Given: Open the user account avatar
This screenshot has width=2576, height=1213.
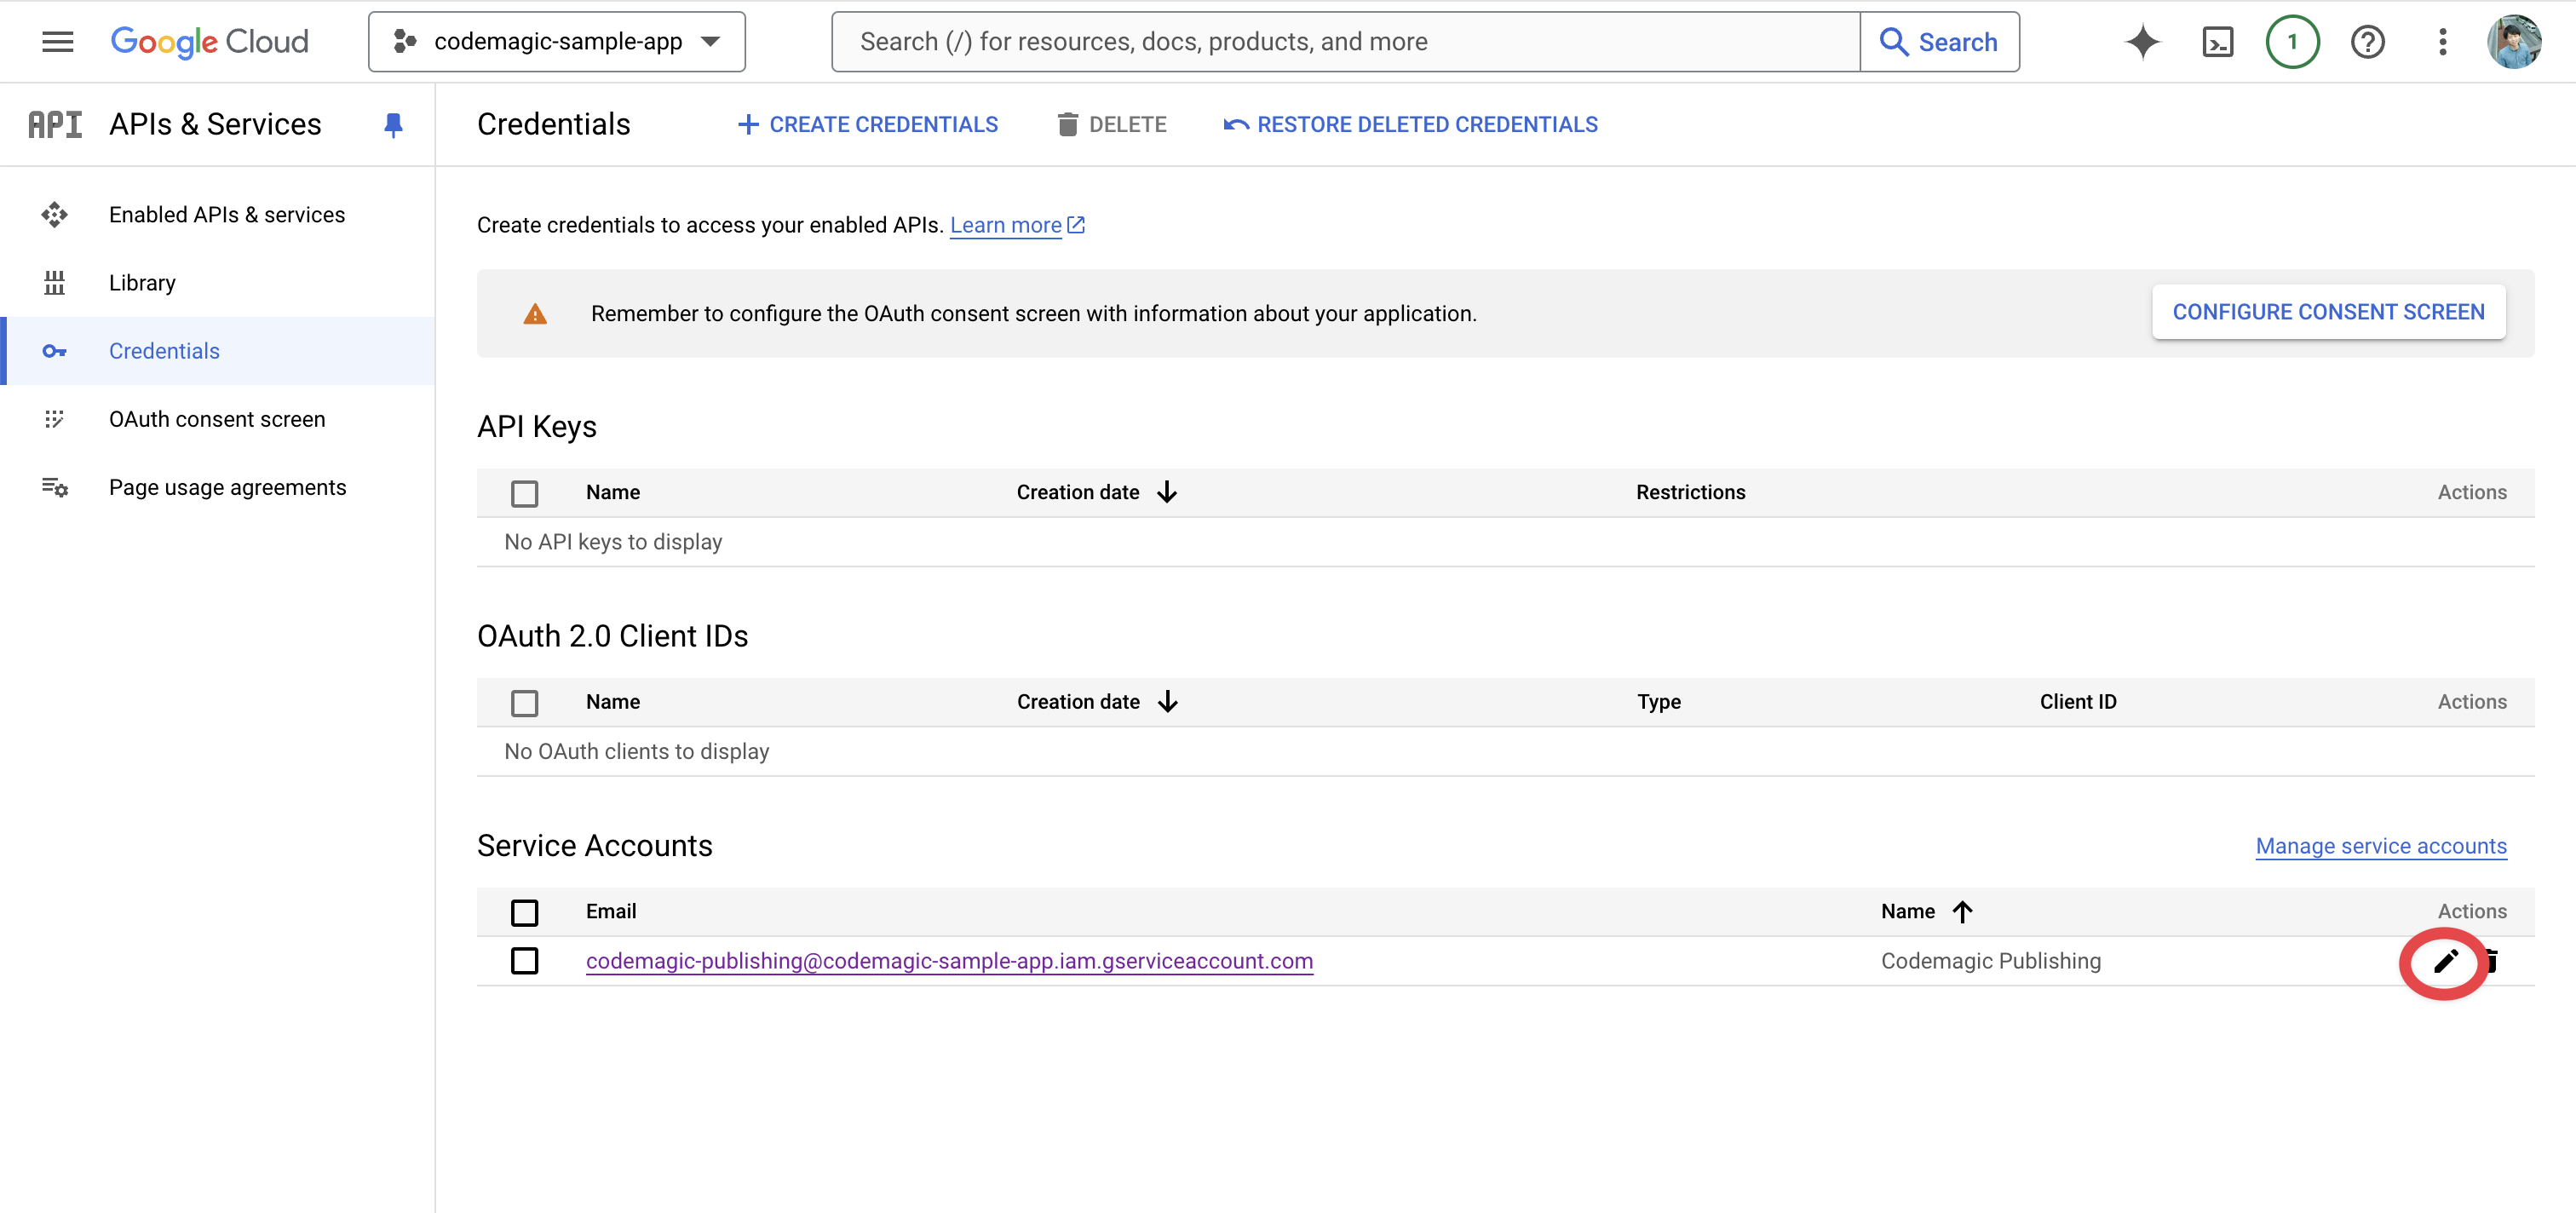Looking at the screenshot, I should pos(2514,42).
